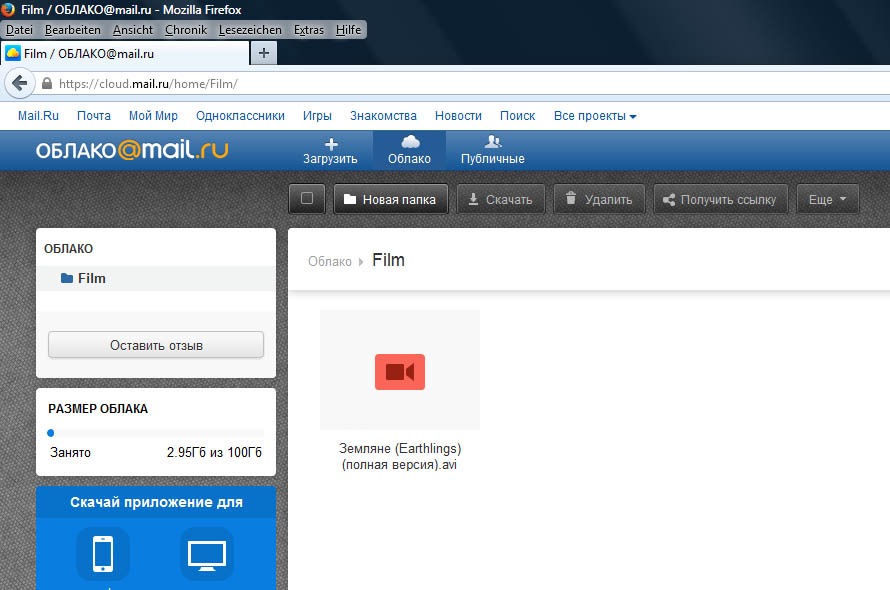
Task: Select the Film folder in sidebar
Action: click(x=91, y=278)
